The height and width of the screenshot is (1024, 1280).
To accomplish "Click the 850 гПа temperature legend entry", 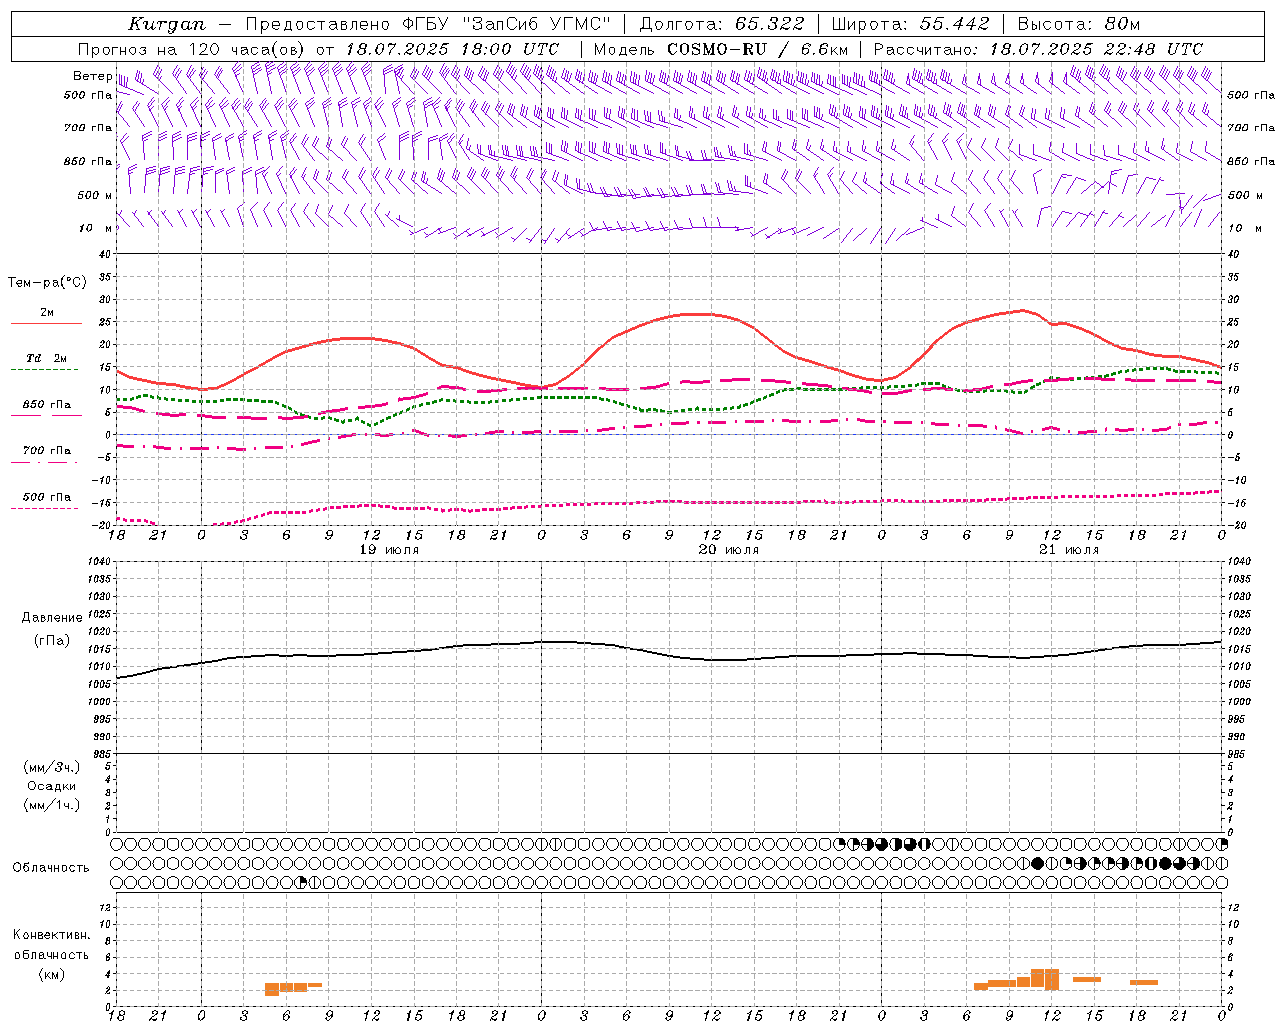I will click(47, 404).
